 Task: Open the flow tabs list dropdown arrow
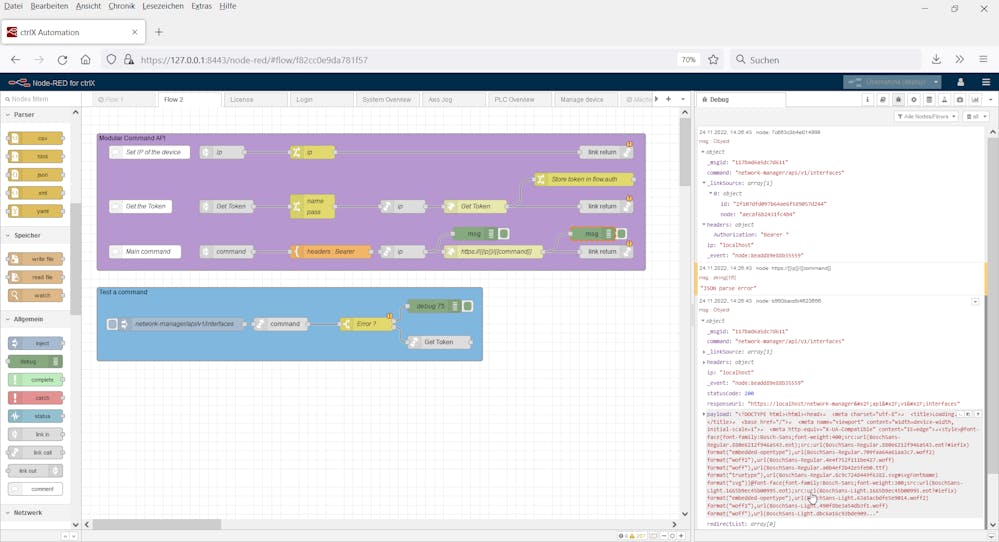683,99
